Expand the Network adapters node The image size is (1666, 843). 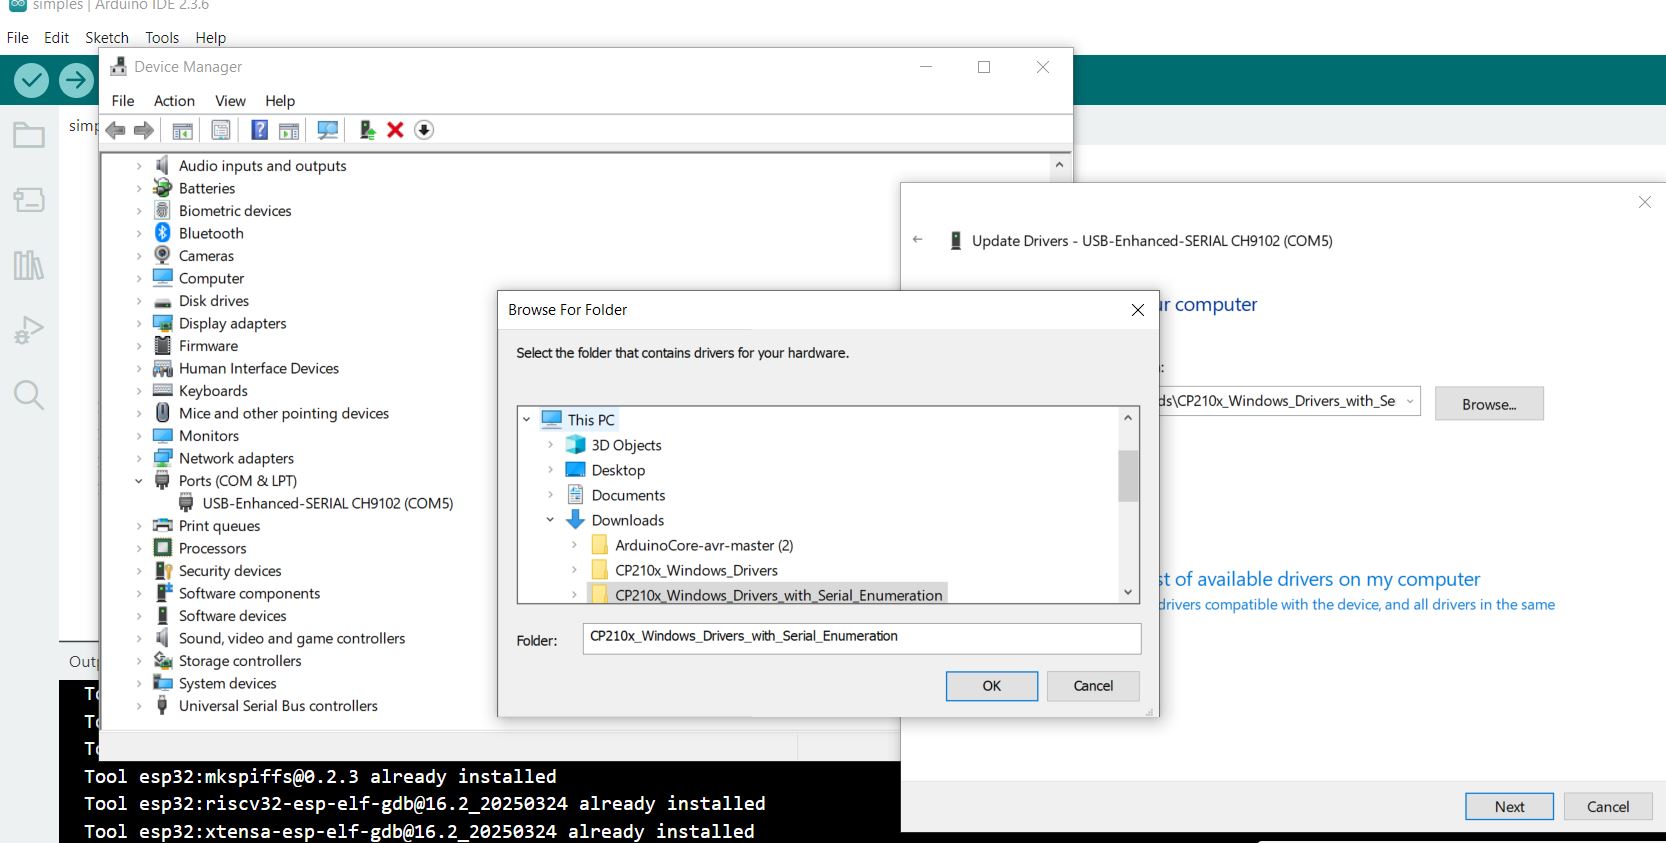[x=139, y=458]
